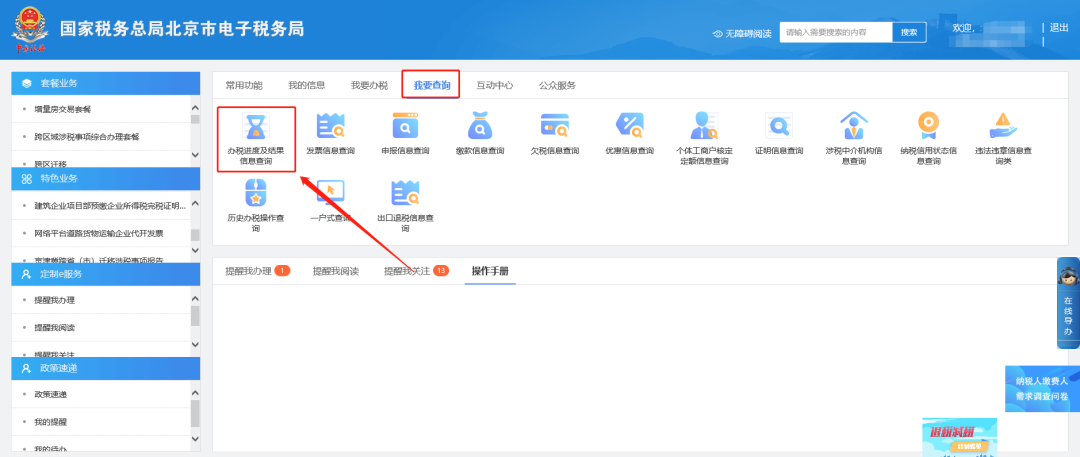Open 发票信息查询 invoice icon
1080x457 pixels.
tap(330, 125)
